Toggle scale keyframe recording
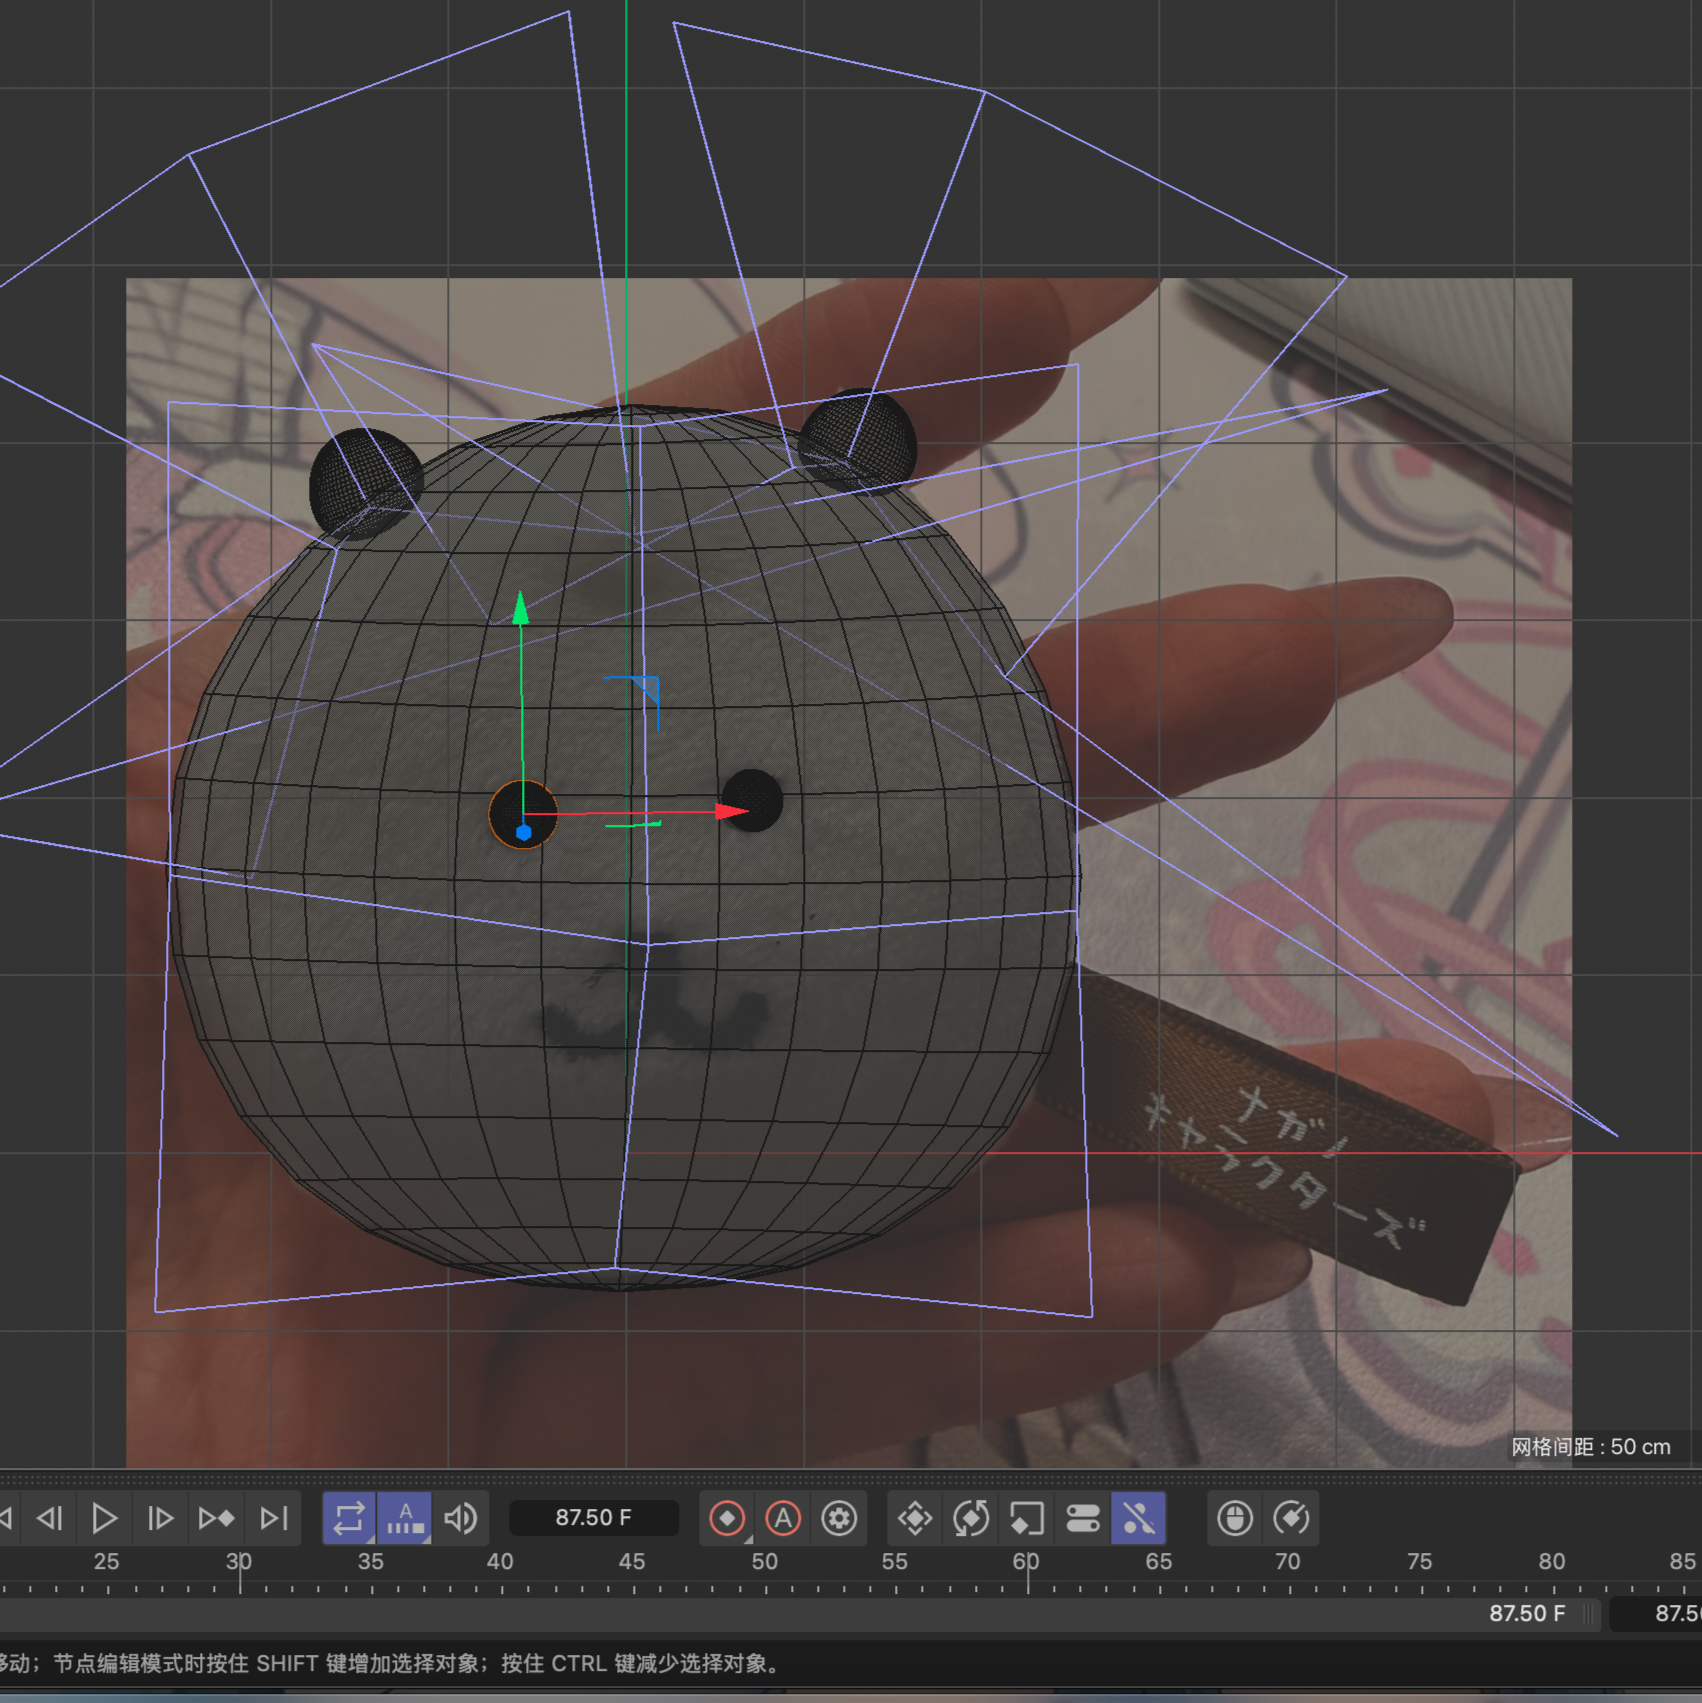Image resolution: width=1702 pixels, height=1703 pixels. pyautogui.click(x=1027, y=1518)
